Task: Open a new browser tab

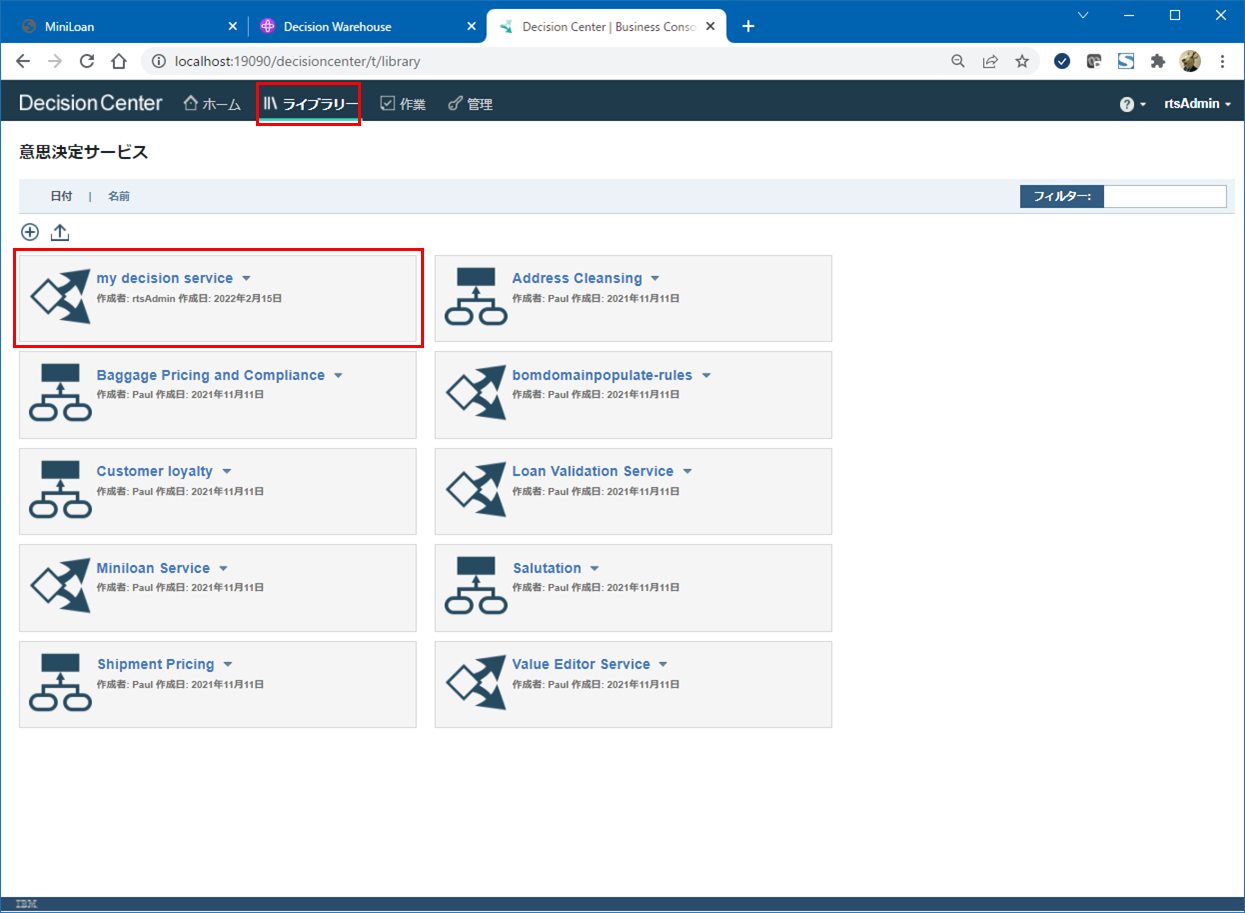Action: (748, 26)
